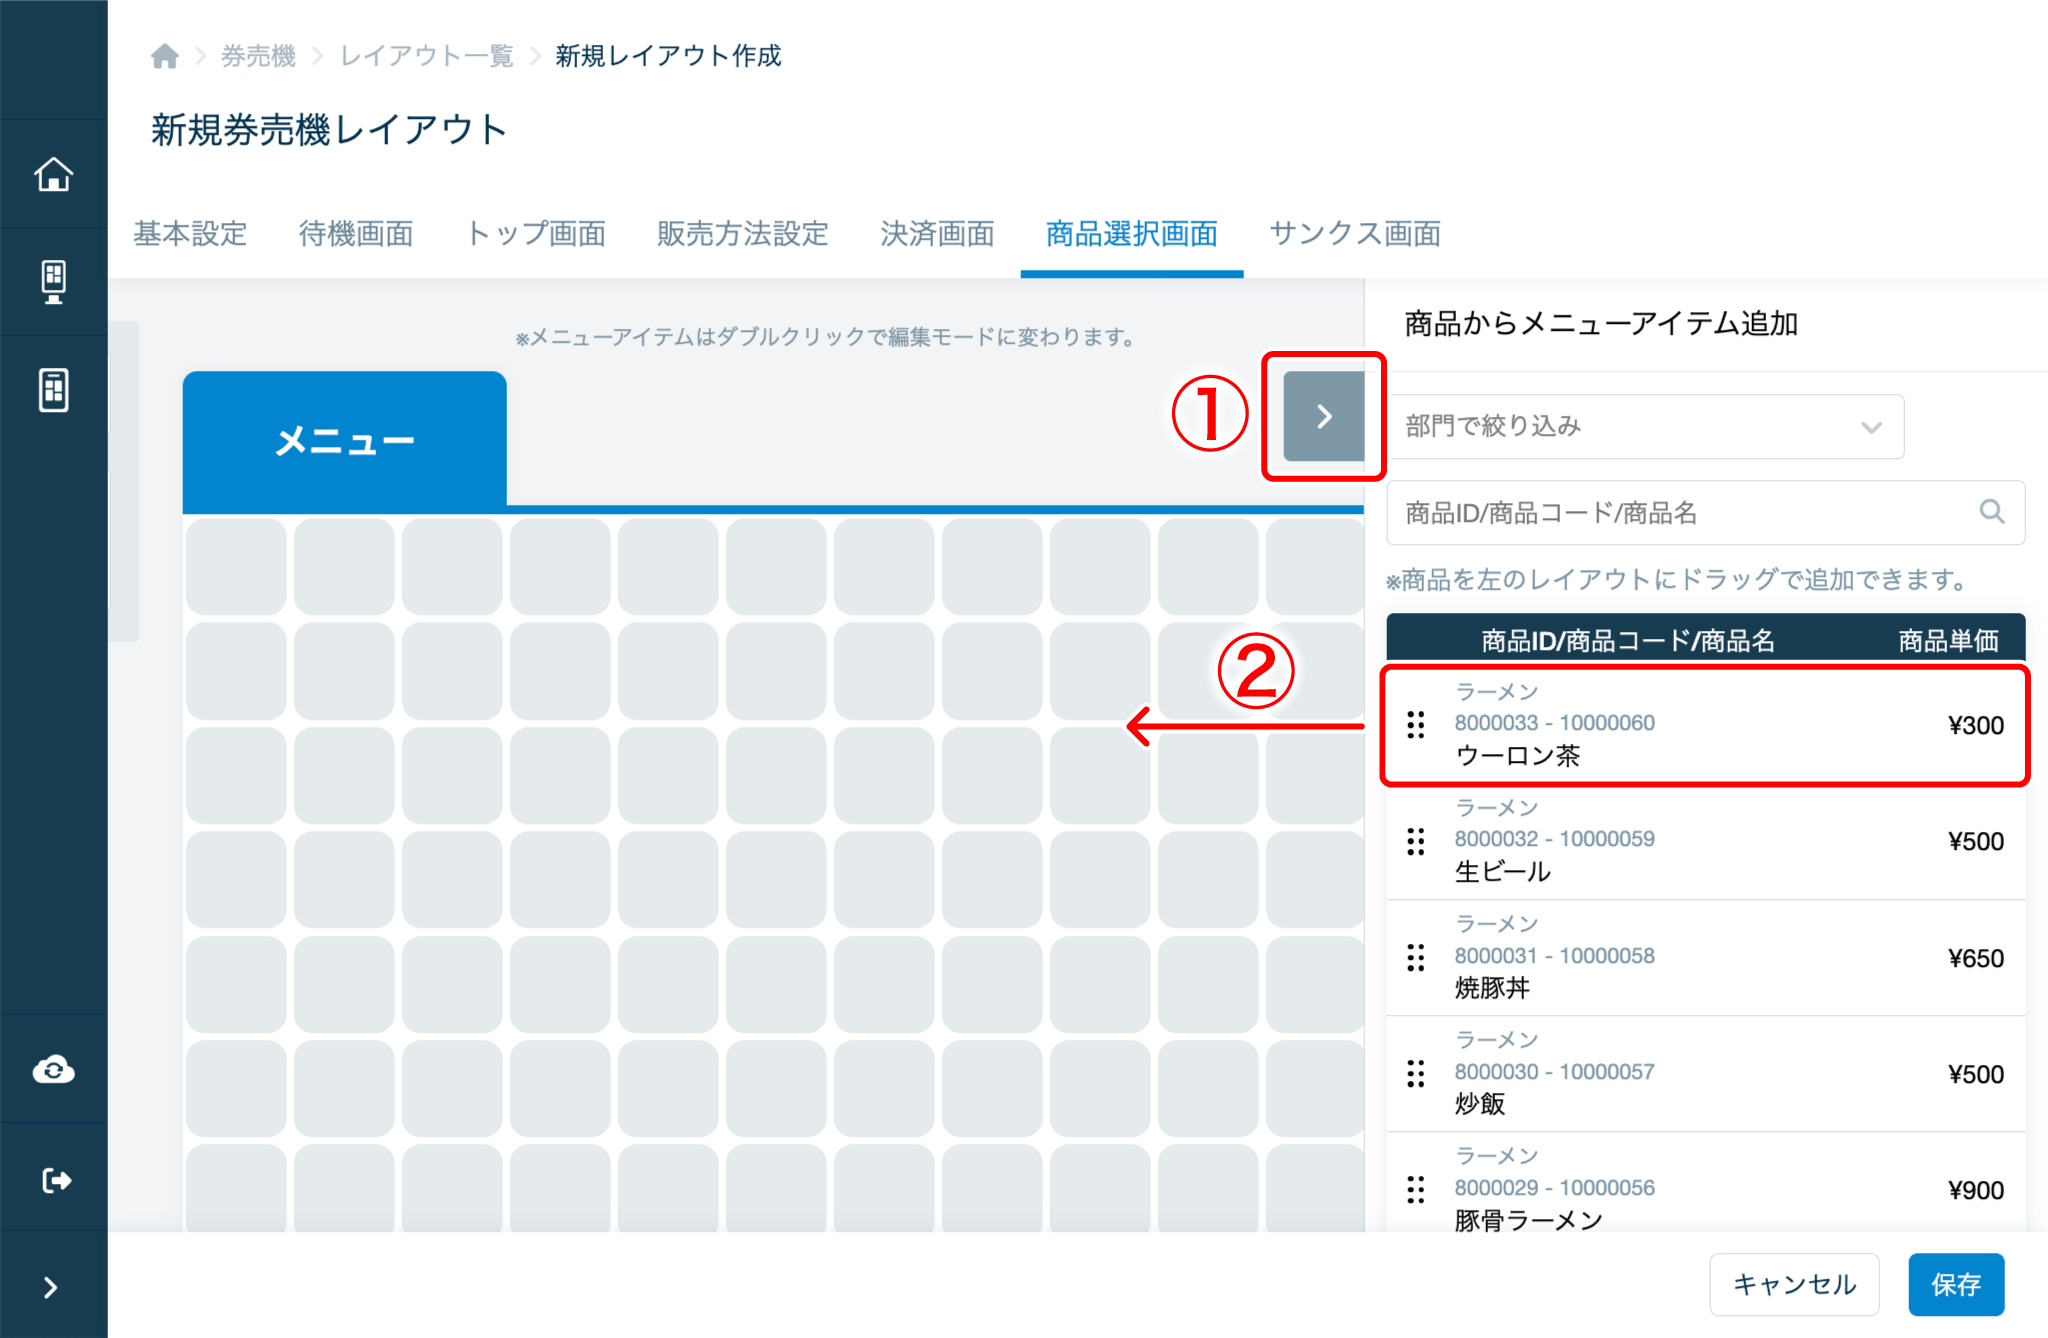Open the 部門で絞り込み dropdown
Image resolution: width=2048 pixels, height=1338 pixels.
pyautogui.click(x=1645, y=427)
